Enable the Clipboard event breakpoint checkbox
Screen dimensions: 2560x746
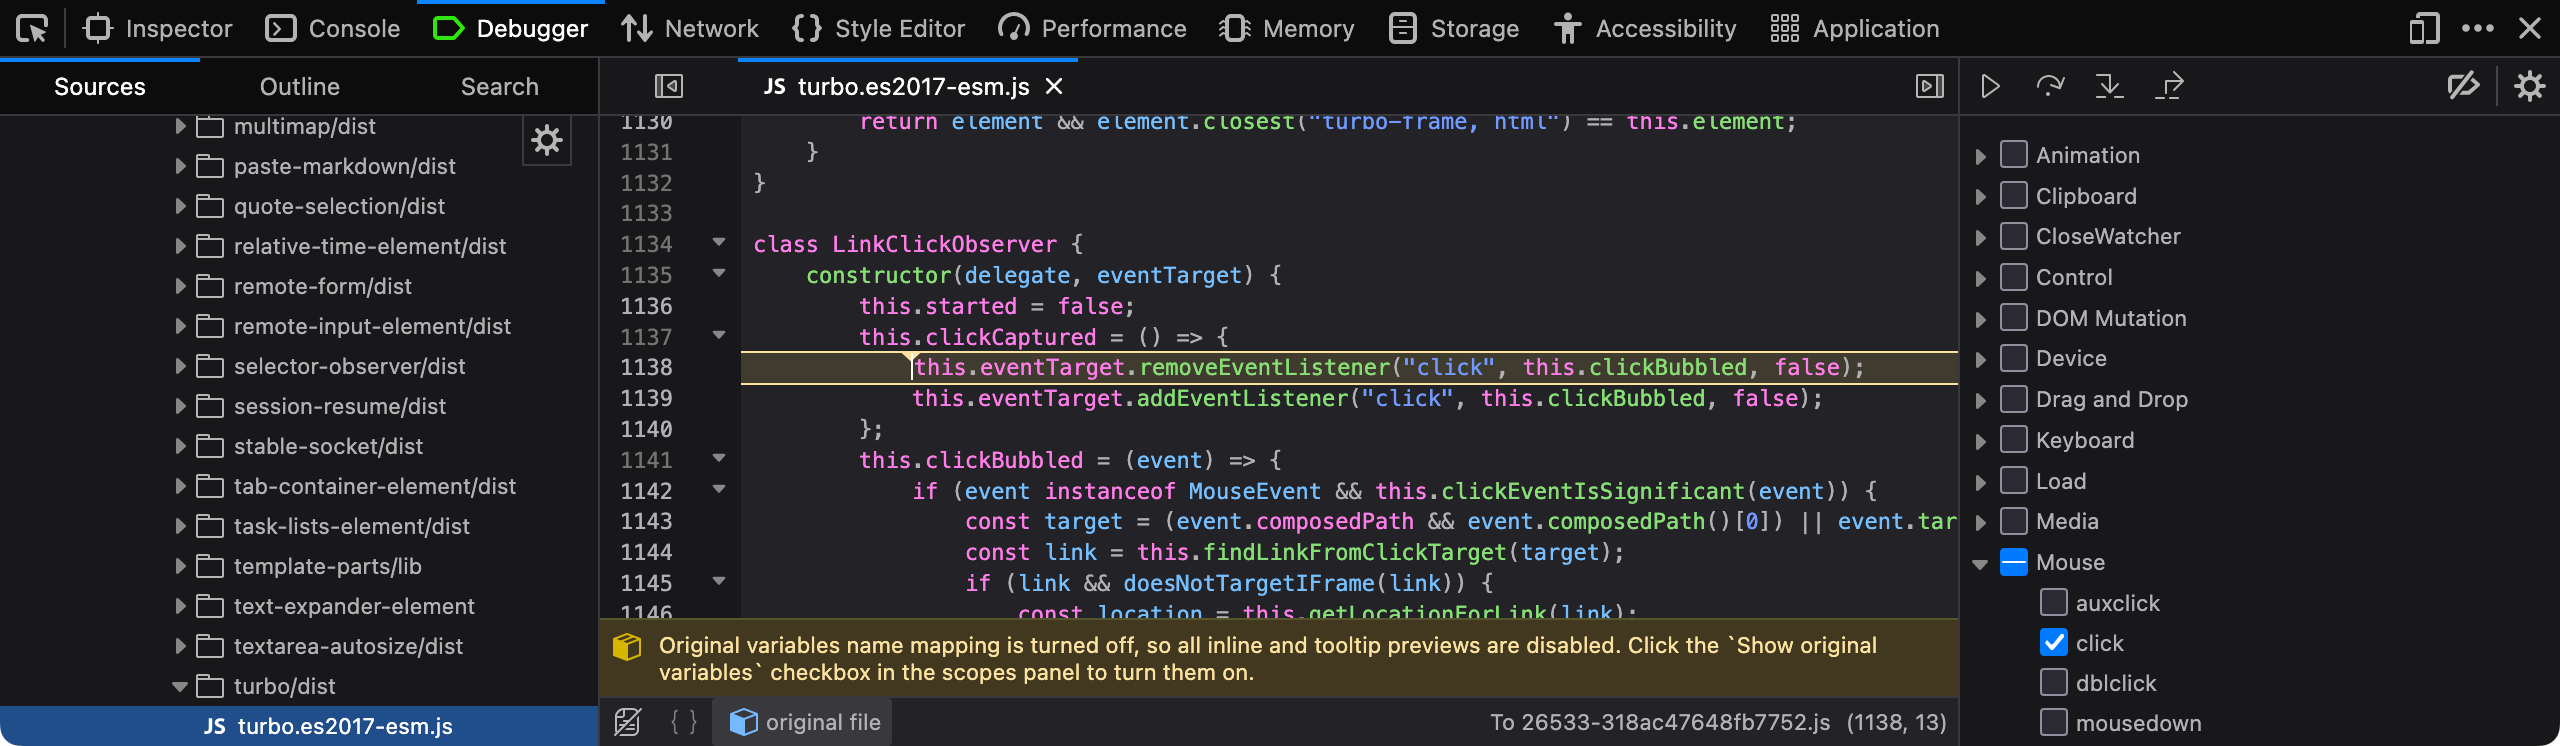2013,196
